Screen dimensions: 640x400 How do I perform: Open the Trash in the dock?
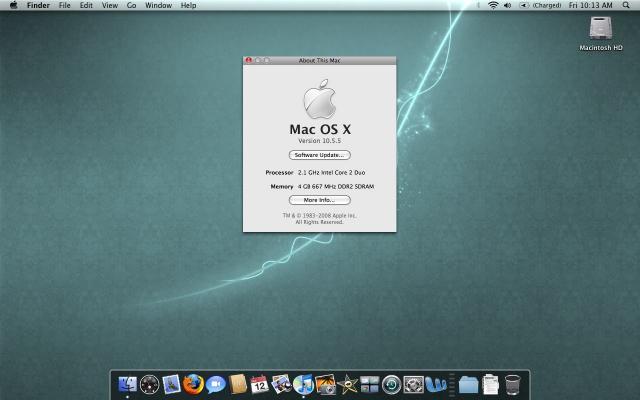tap(513, 383)
